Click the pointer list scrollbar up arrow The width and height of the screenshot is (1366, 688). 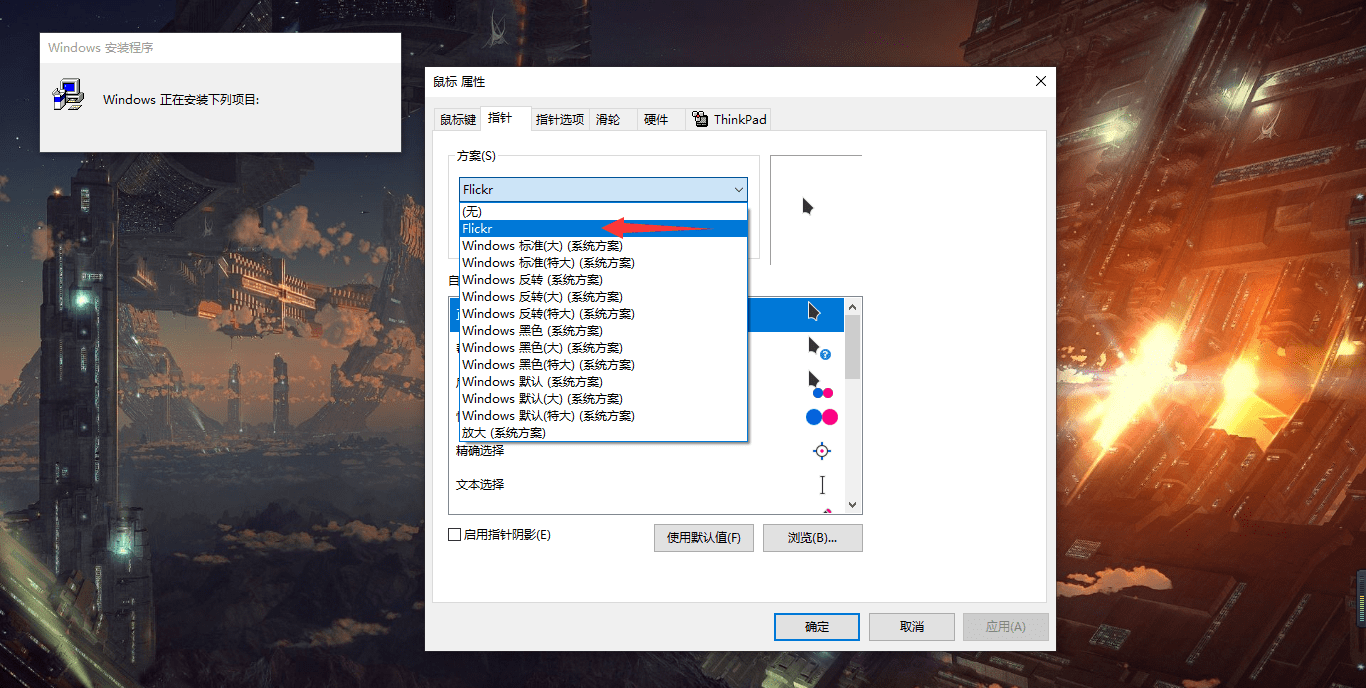point(852,306)
